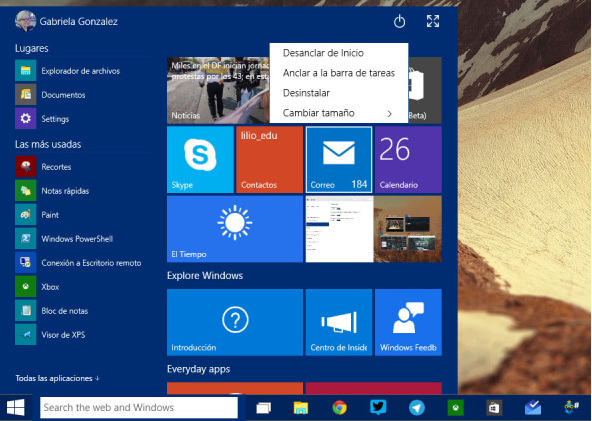Open El Tiempo weather tile
The height and width of the screenshot is (421, 592).
[x=235, y=229]
